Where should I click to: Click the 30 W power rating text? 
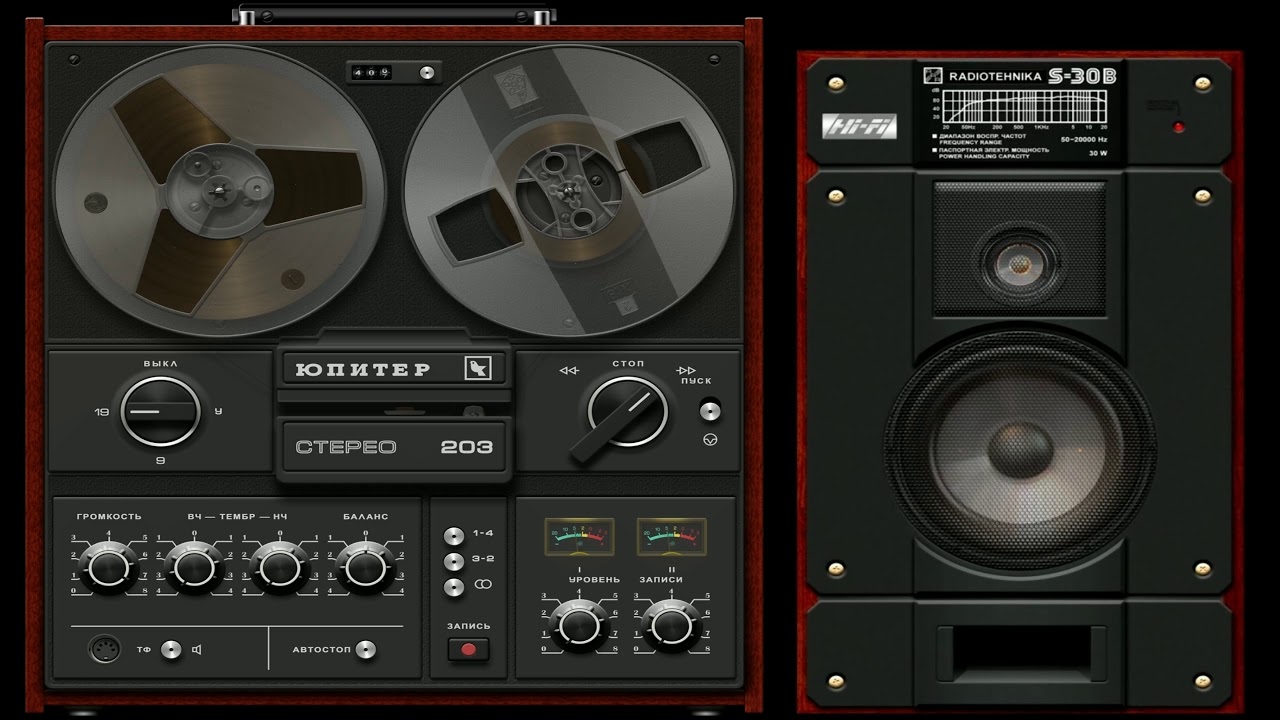coord(1098,154)
